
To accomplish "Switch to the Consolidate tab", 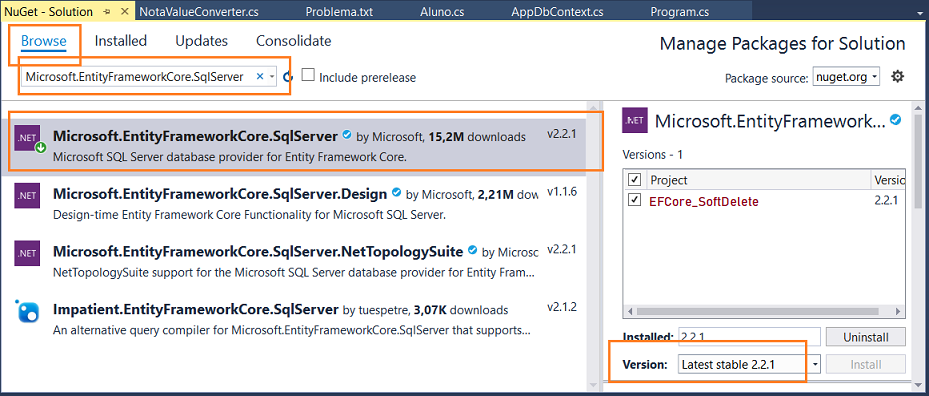I will [293, 41].
